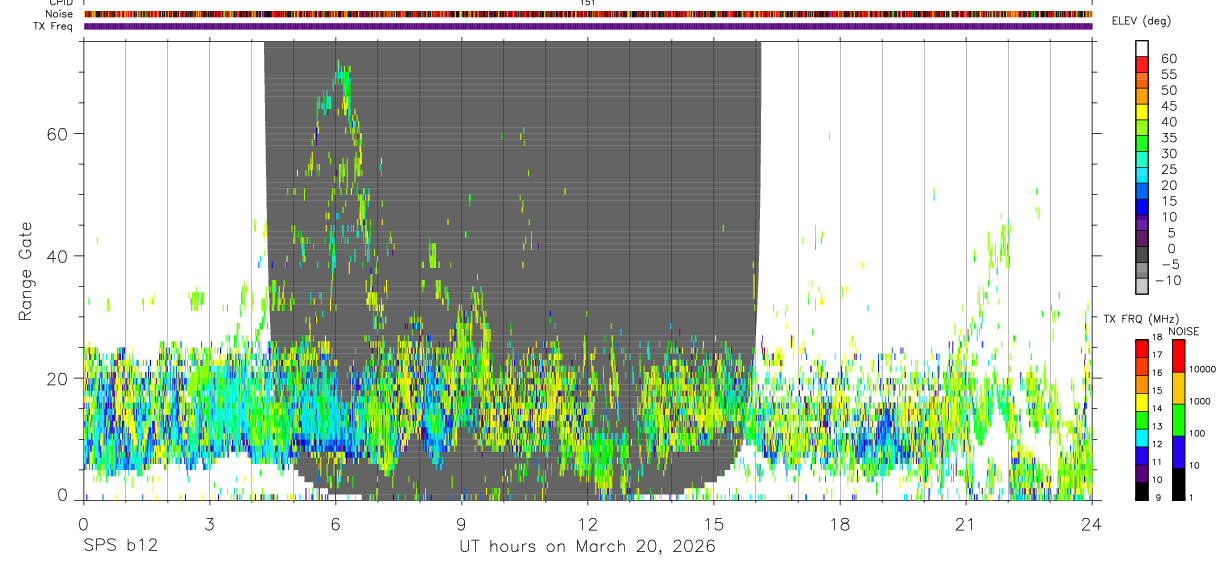The width and height of the screenshot is (1228, 567).
Task: Click the UT hours date axis title
Action: pyautogui.click(x=587, y=547)
